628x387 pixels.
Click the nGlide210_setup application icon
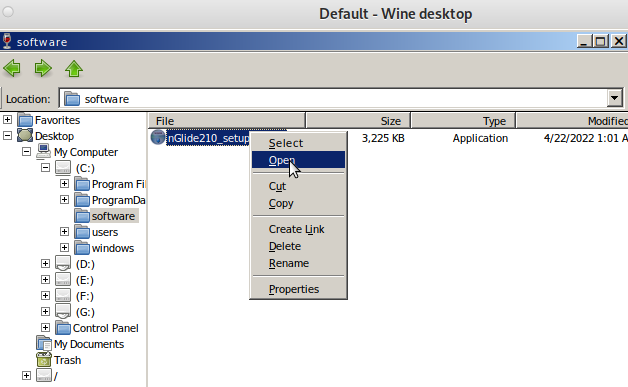point(158,137)
